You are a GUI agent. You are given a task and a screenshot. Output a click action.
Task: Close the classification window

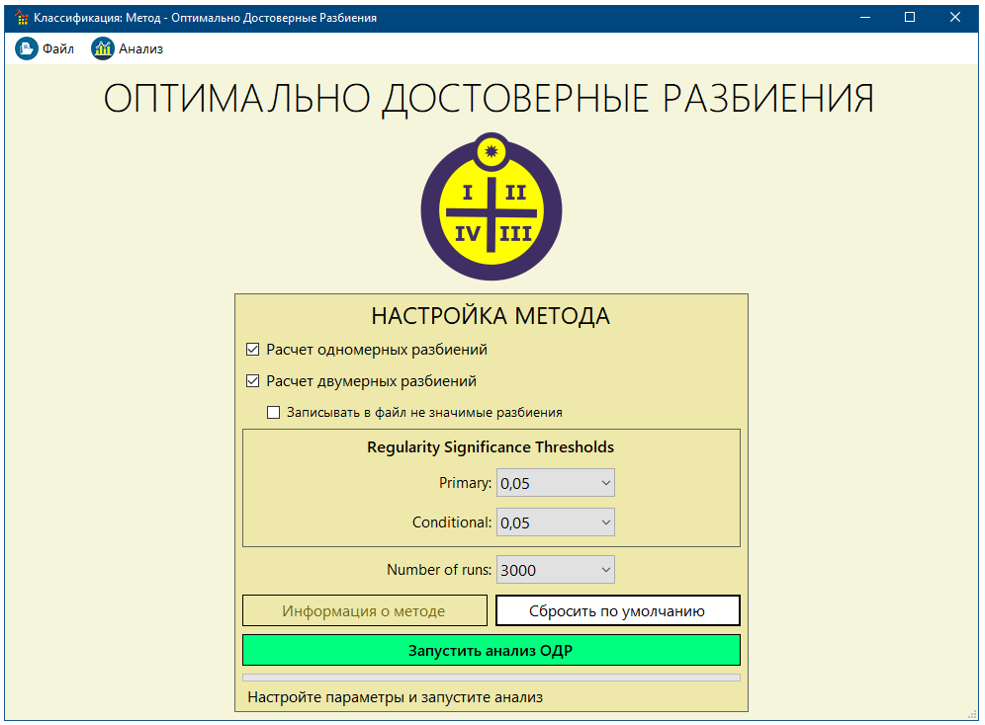click(x=955, y=17)
